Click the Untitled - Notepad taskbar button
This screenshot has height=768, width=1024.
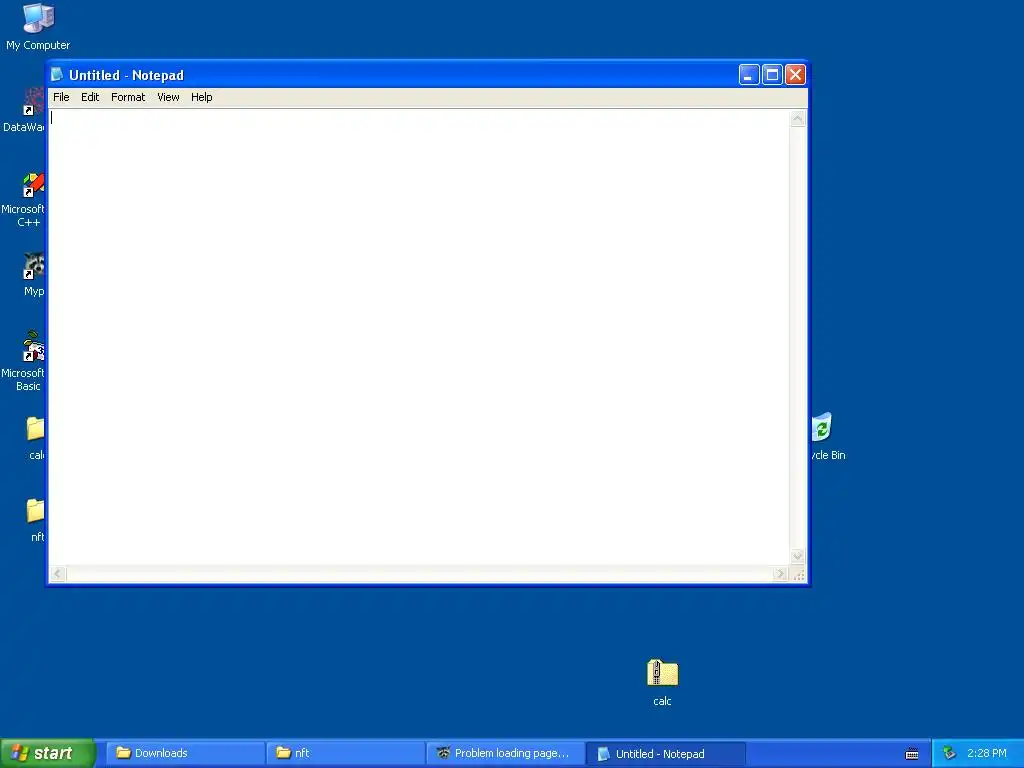point(665,754)
